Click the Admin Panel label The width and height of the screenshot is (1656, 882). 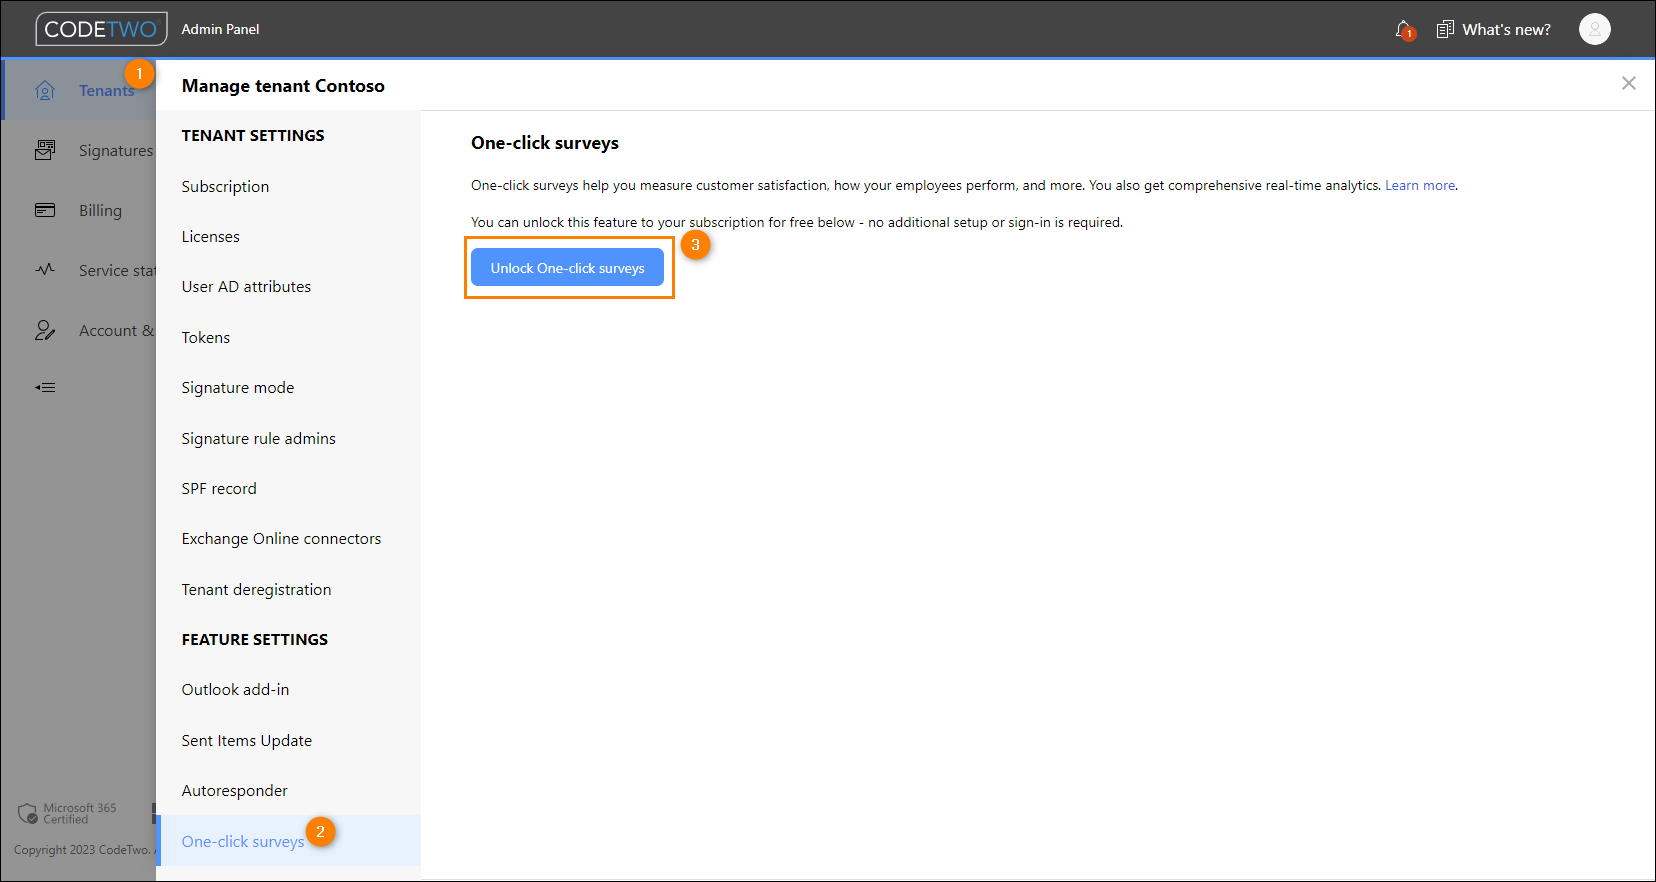click(220, 29)
